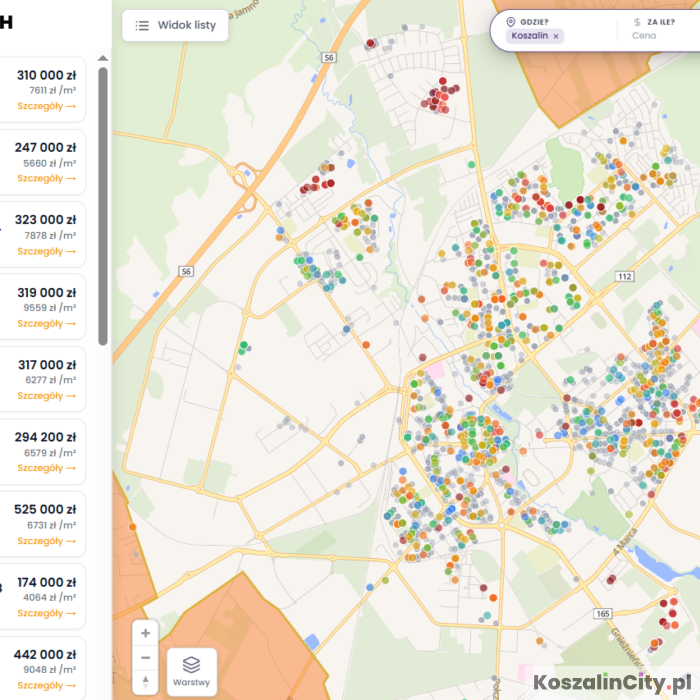
Task: Reset map compass orientation
Action: click(x=146, y=682)
